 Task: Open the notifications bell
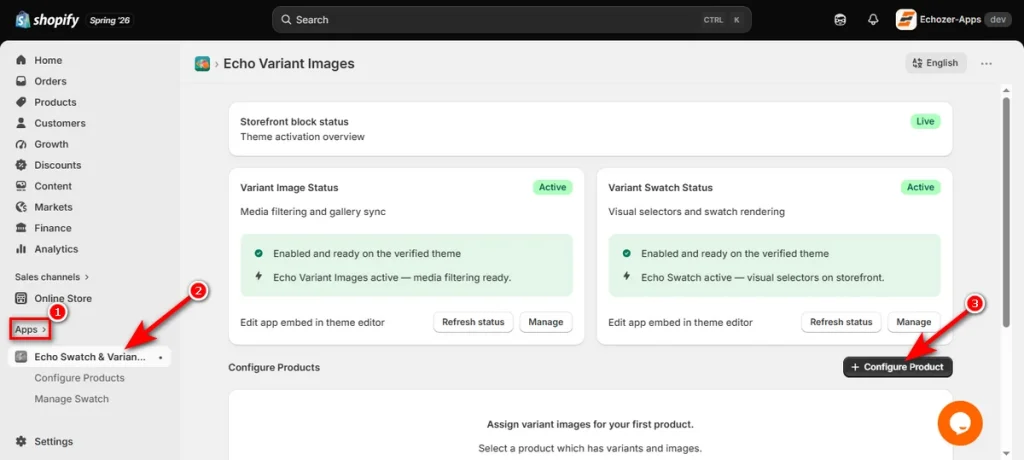point(873,20)
